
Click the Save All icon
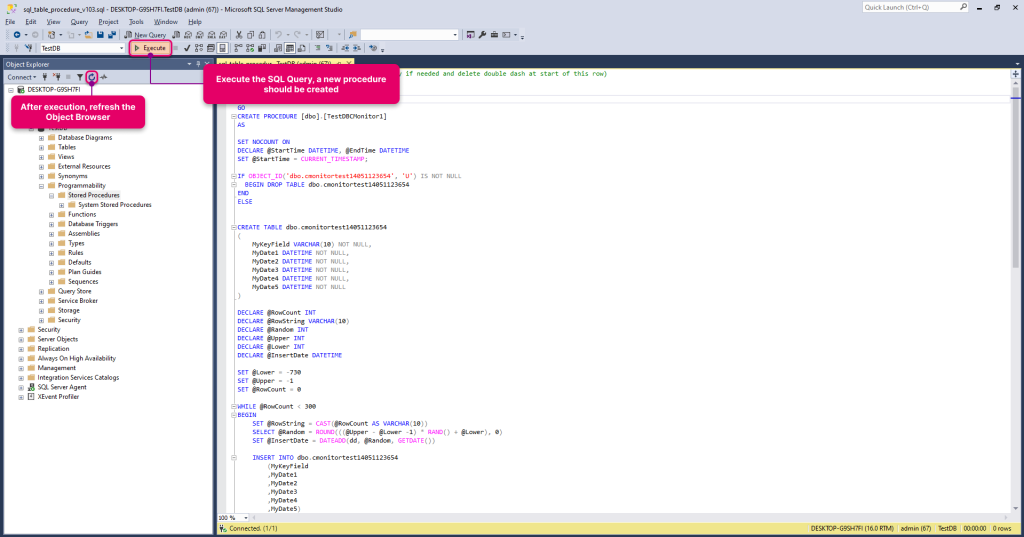click(x=112, y=35)
